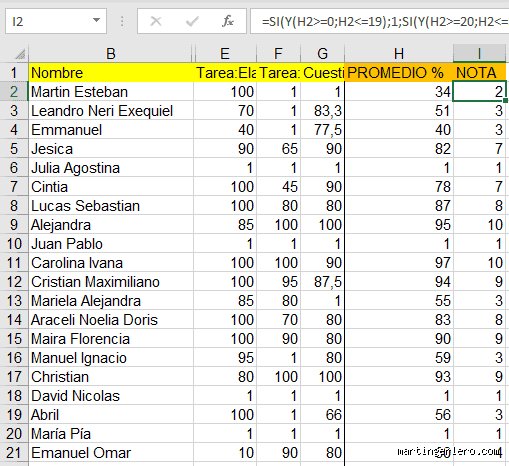The image size is (509, 466).
Task: Select the cell Araceli Noelia Doris
Action: (111, 320)
